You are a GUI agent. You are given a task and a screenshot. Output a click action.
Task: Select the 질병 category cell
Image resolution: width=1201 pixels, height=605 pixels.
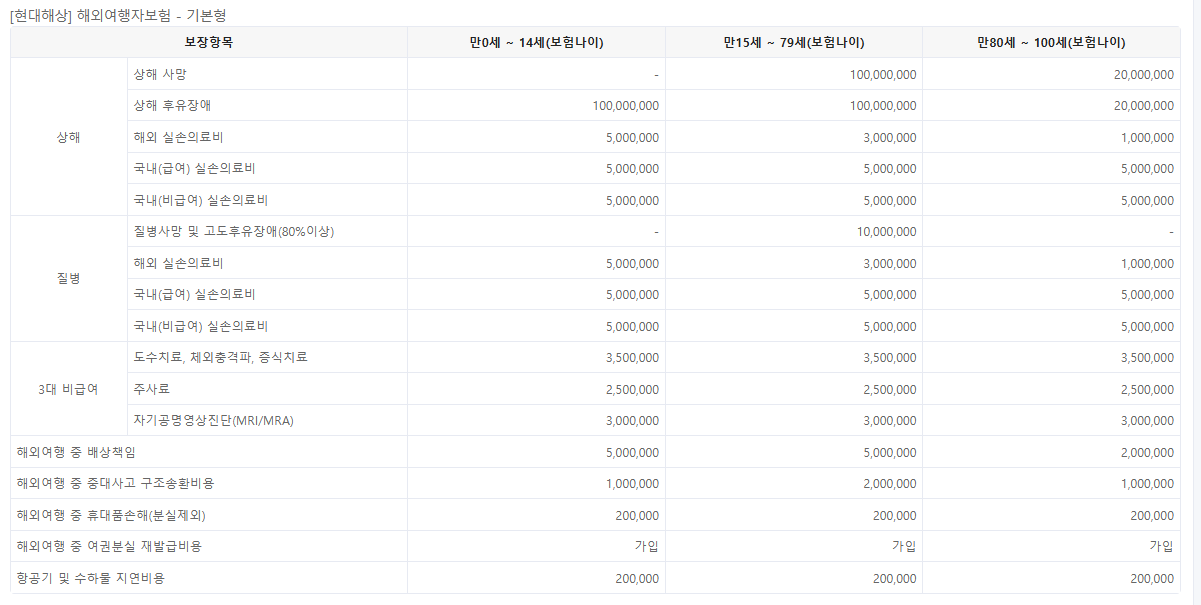tap(68, 279)
